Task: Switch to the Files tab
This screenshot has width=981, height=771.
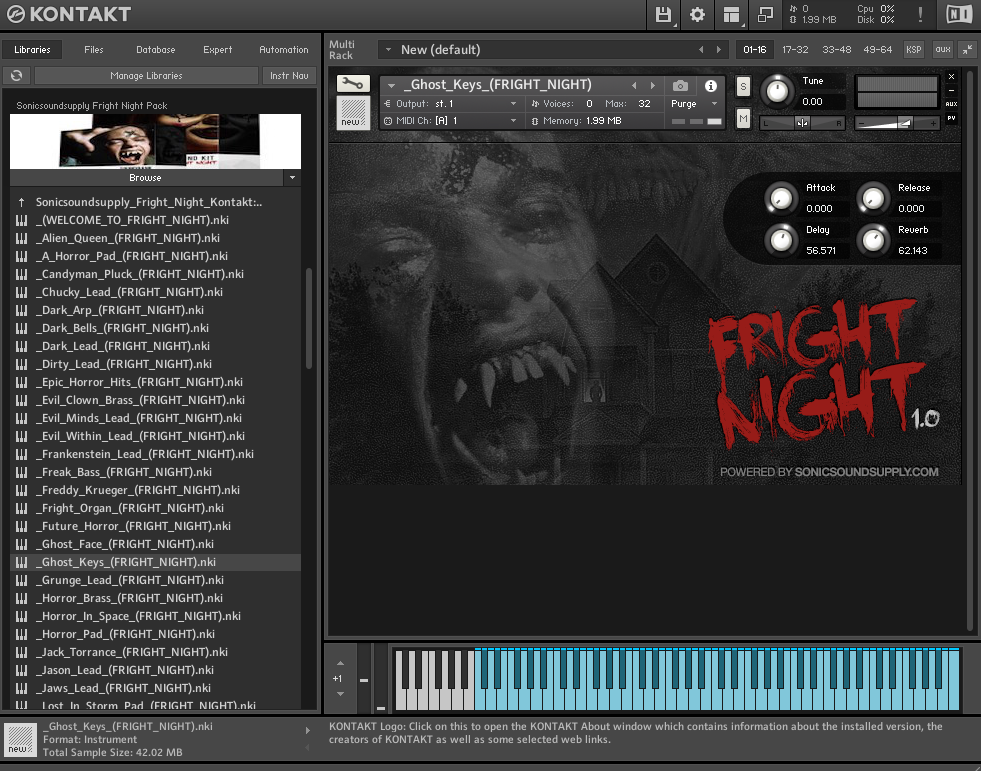Action: (94, 49)
